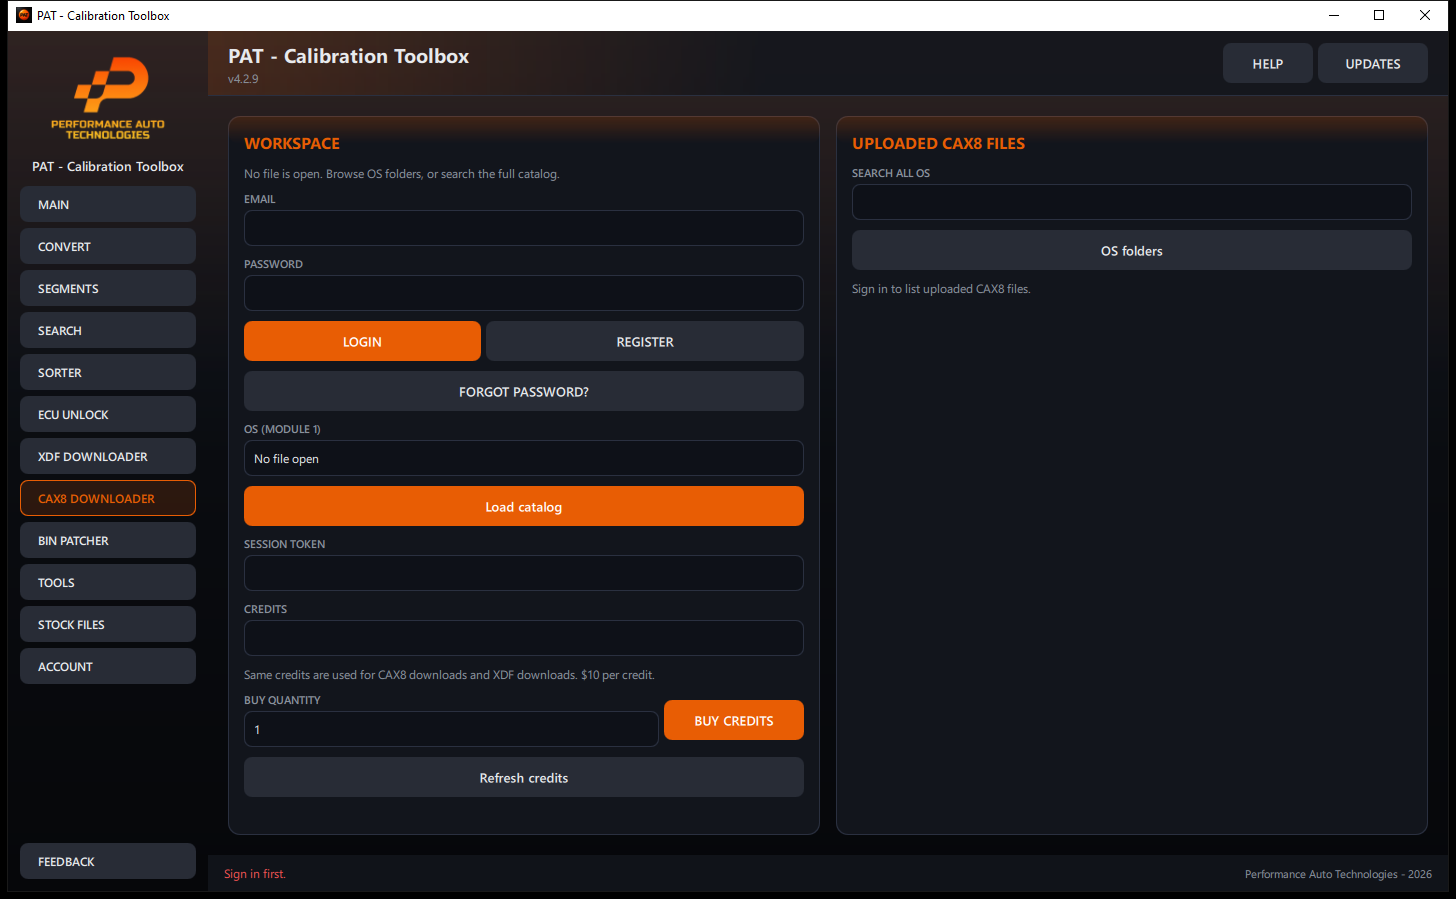Click the Load catalog button
Image resolution: width=1456 pixels, height=899 pixels.
pyautogui.click(x=524, y=506)
